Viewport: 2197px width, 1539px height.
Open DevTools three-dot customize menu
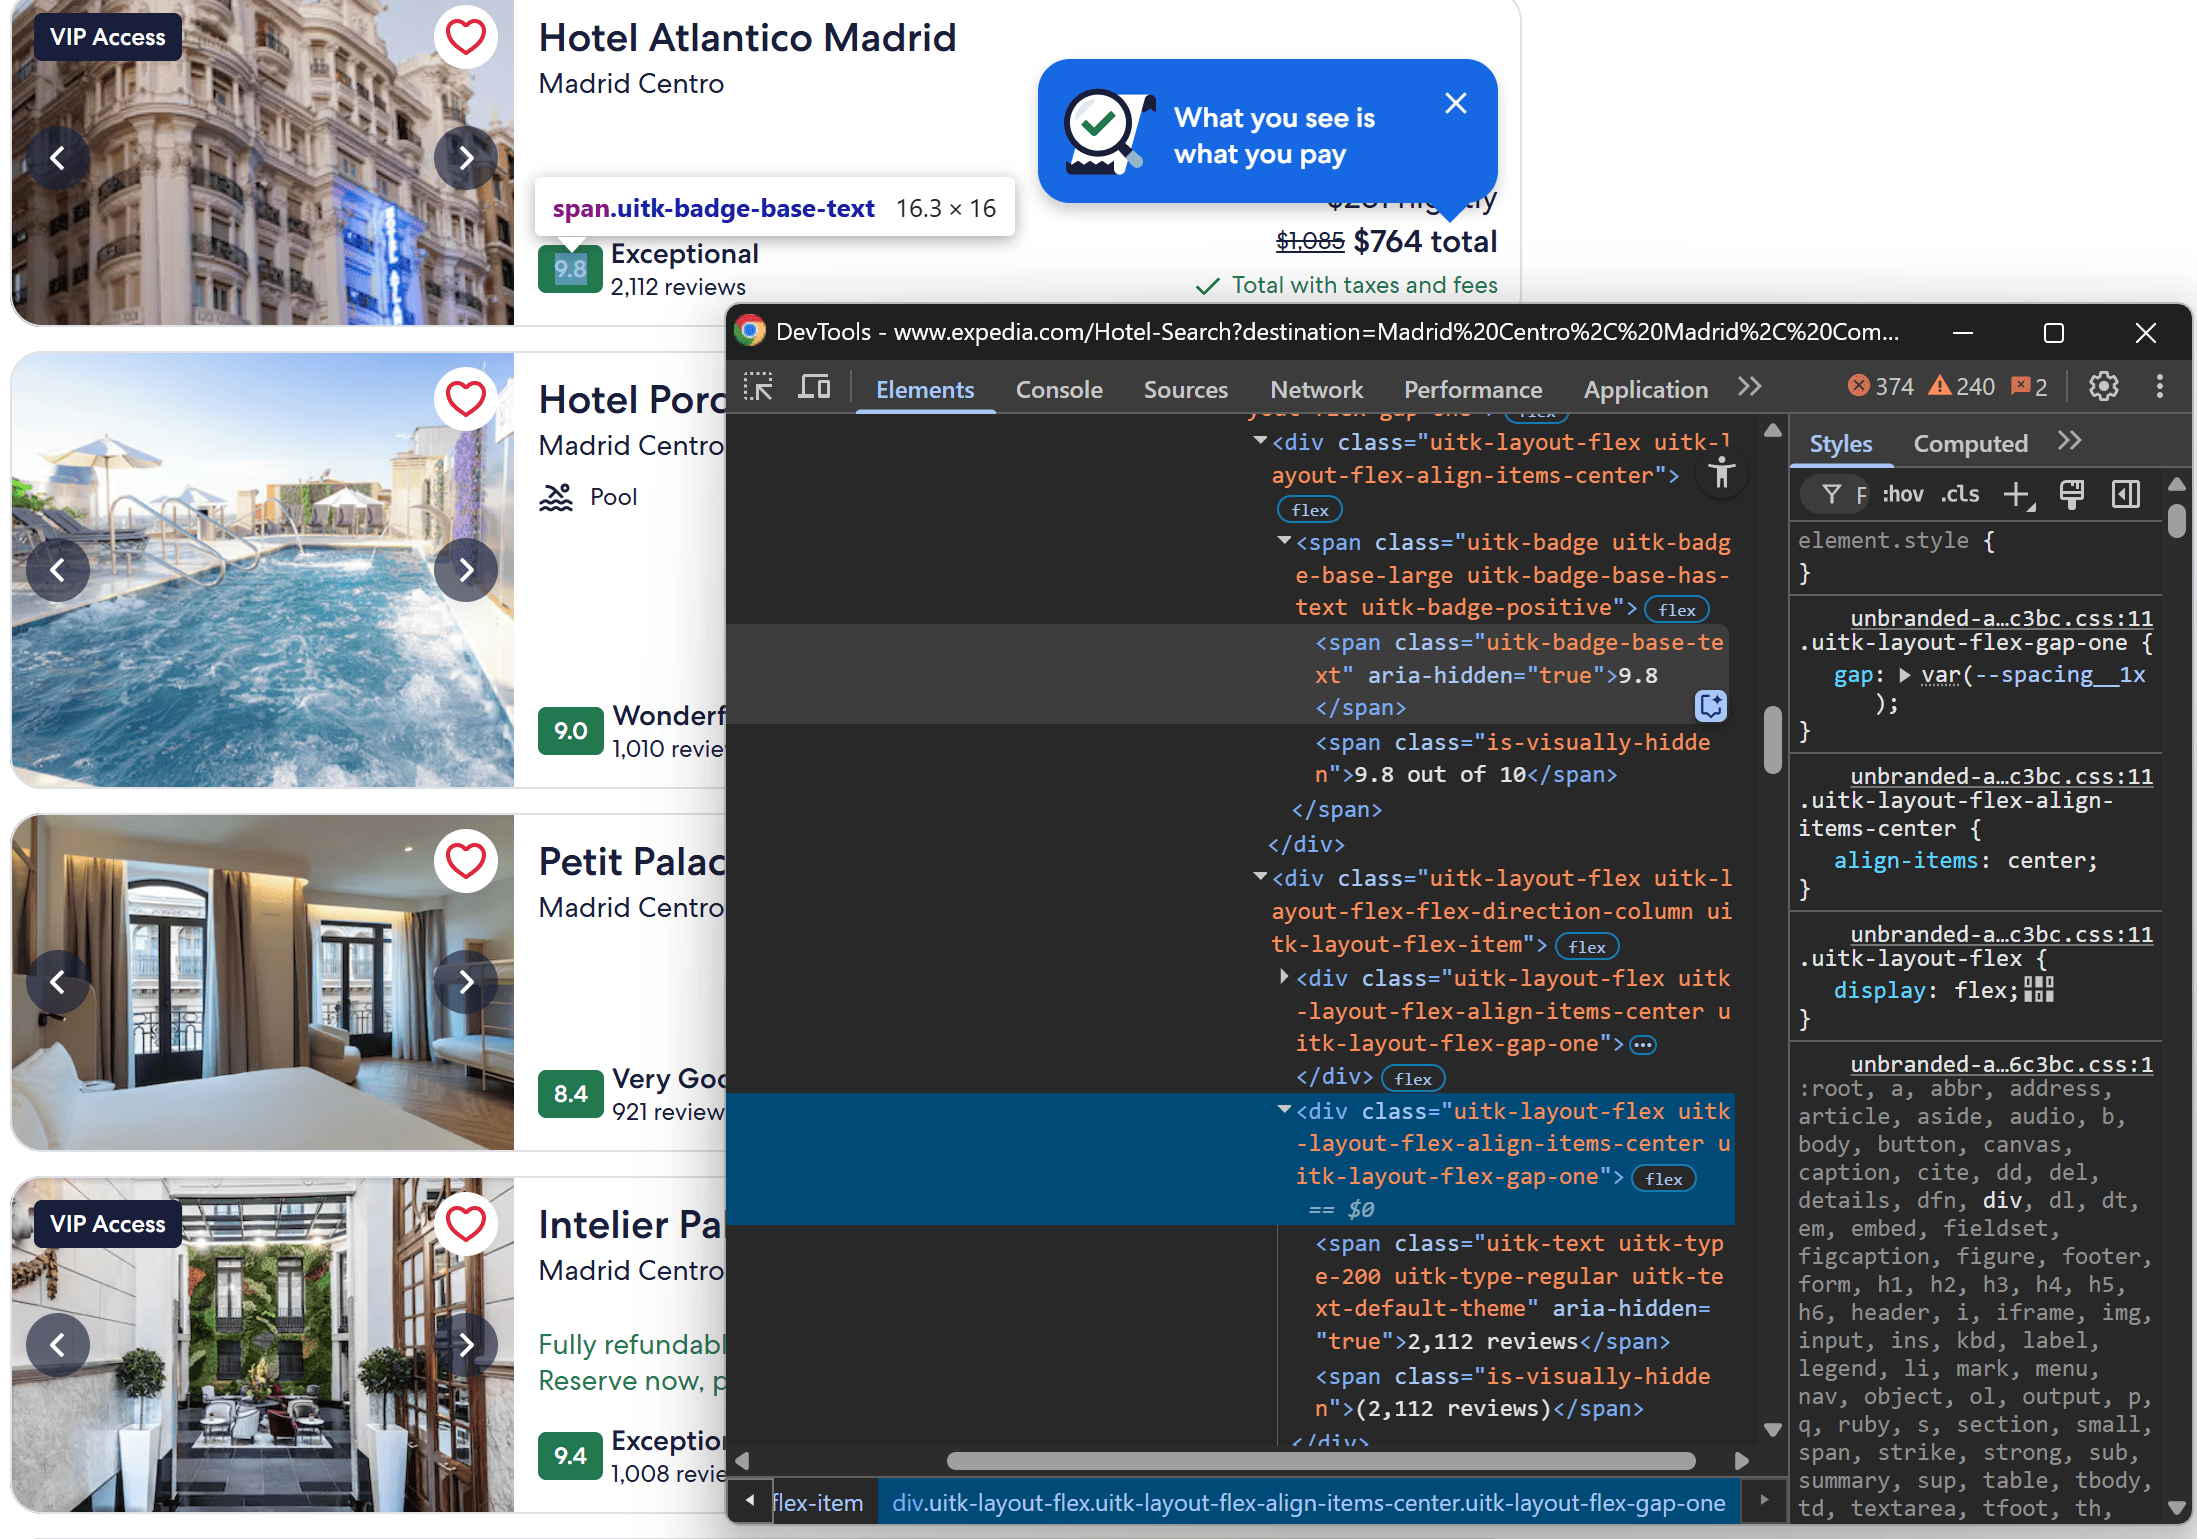coord(2160,387)
